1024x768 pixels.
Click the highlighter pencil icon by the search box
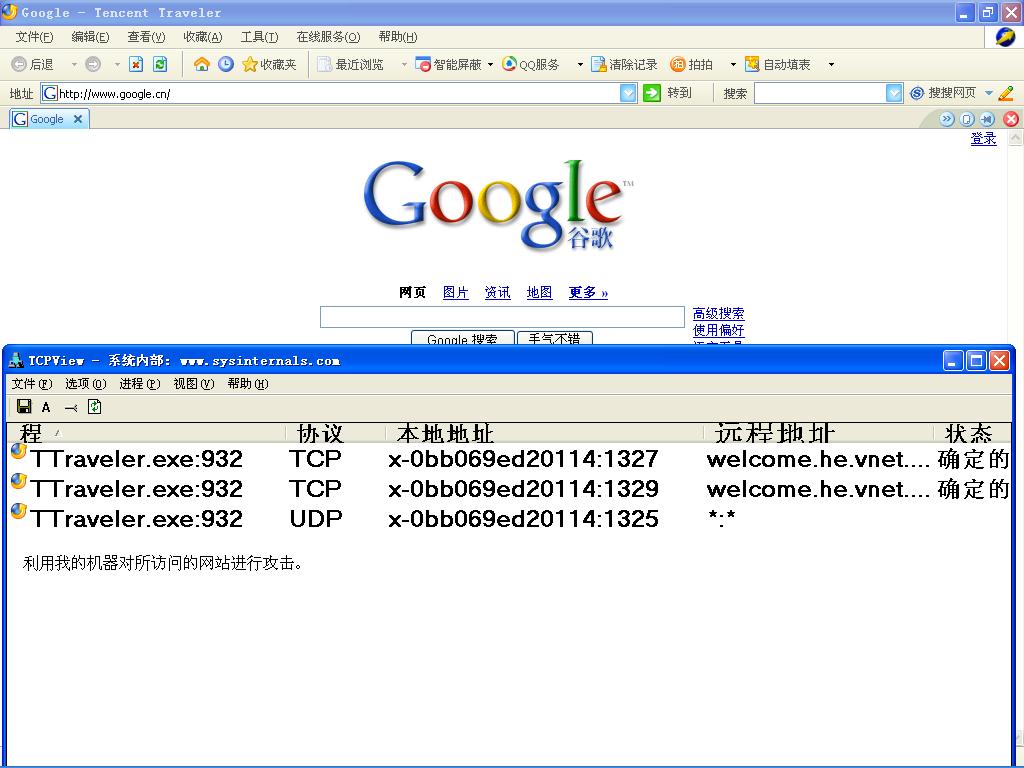[1006, 93]
